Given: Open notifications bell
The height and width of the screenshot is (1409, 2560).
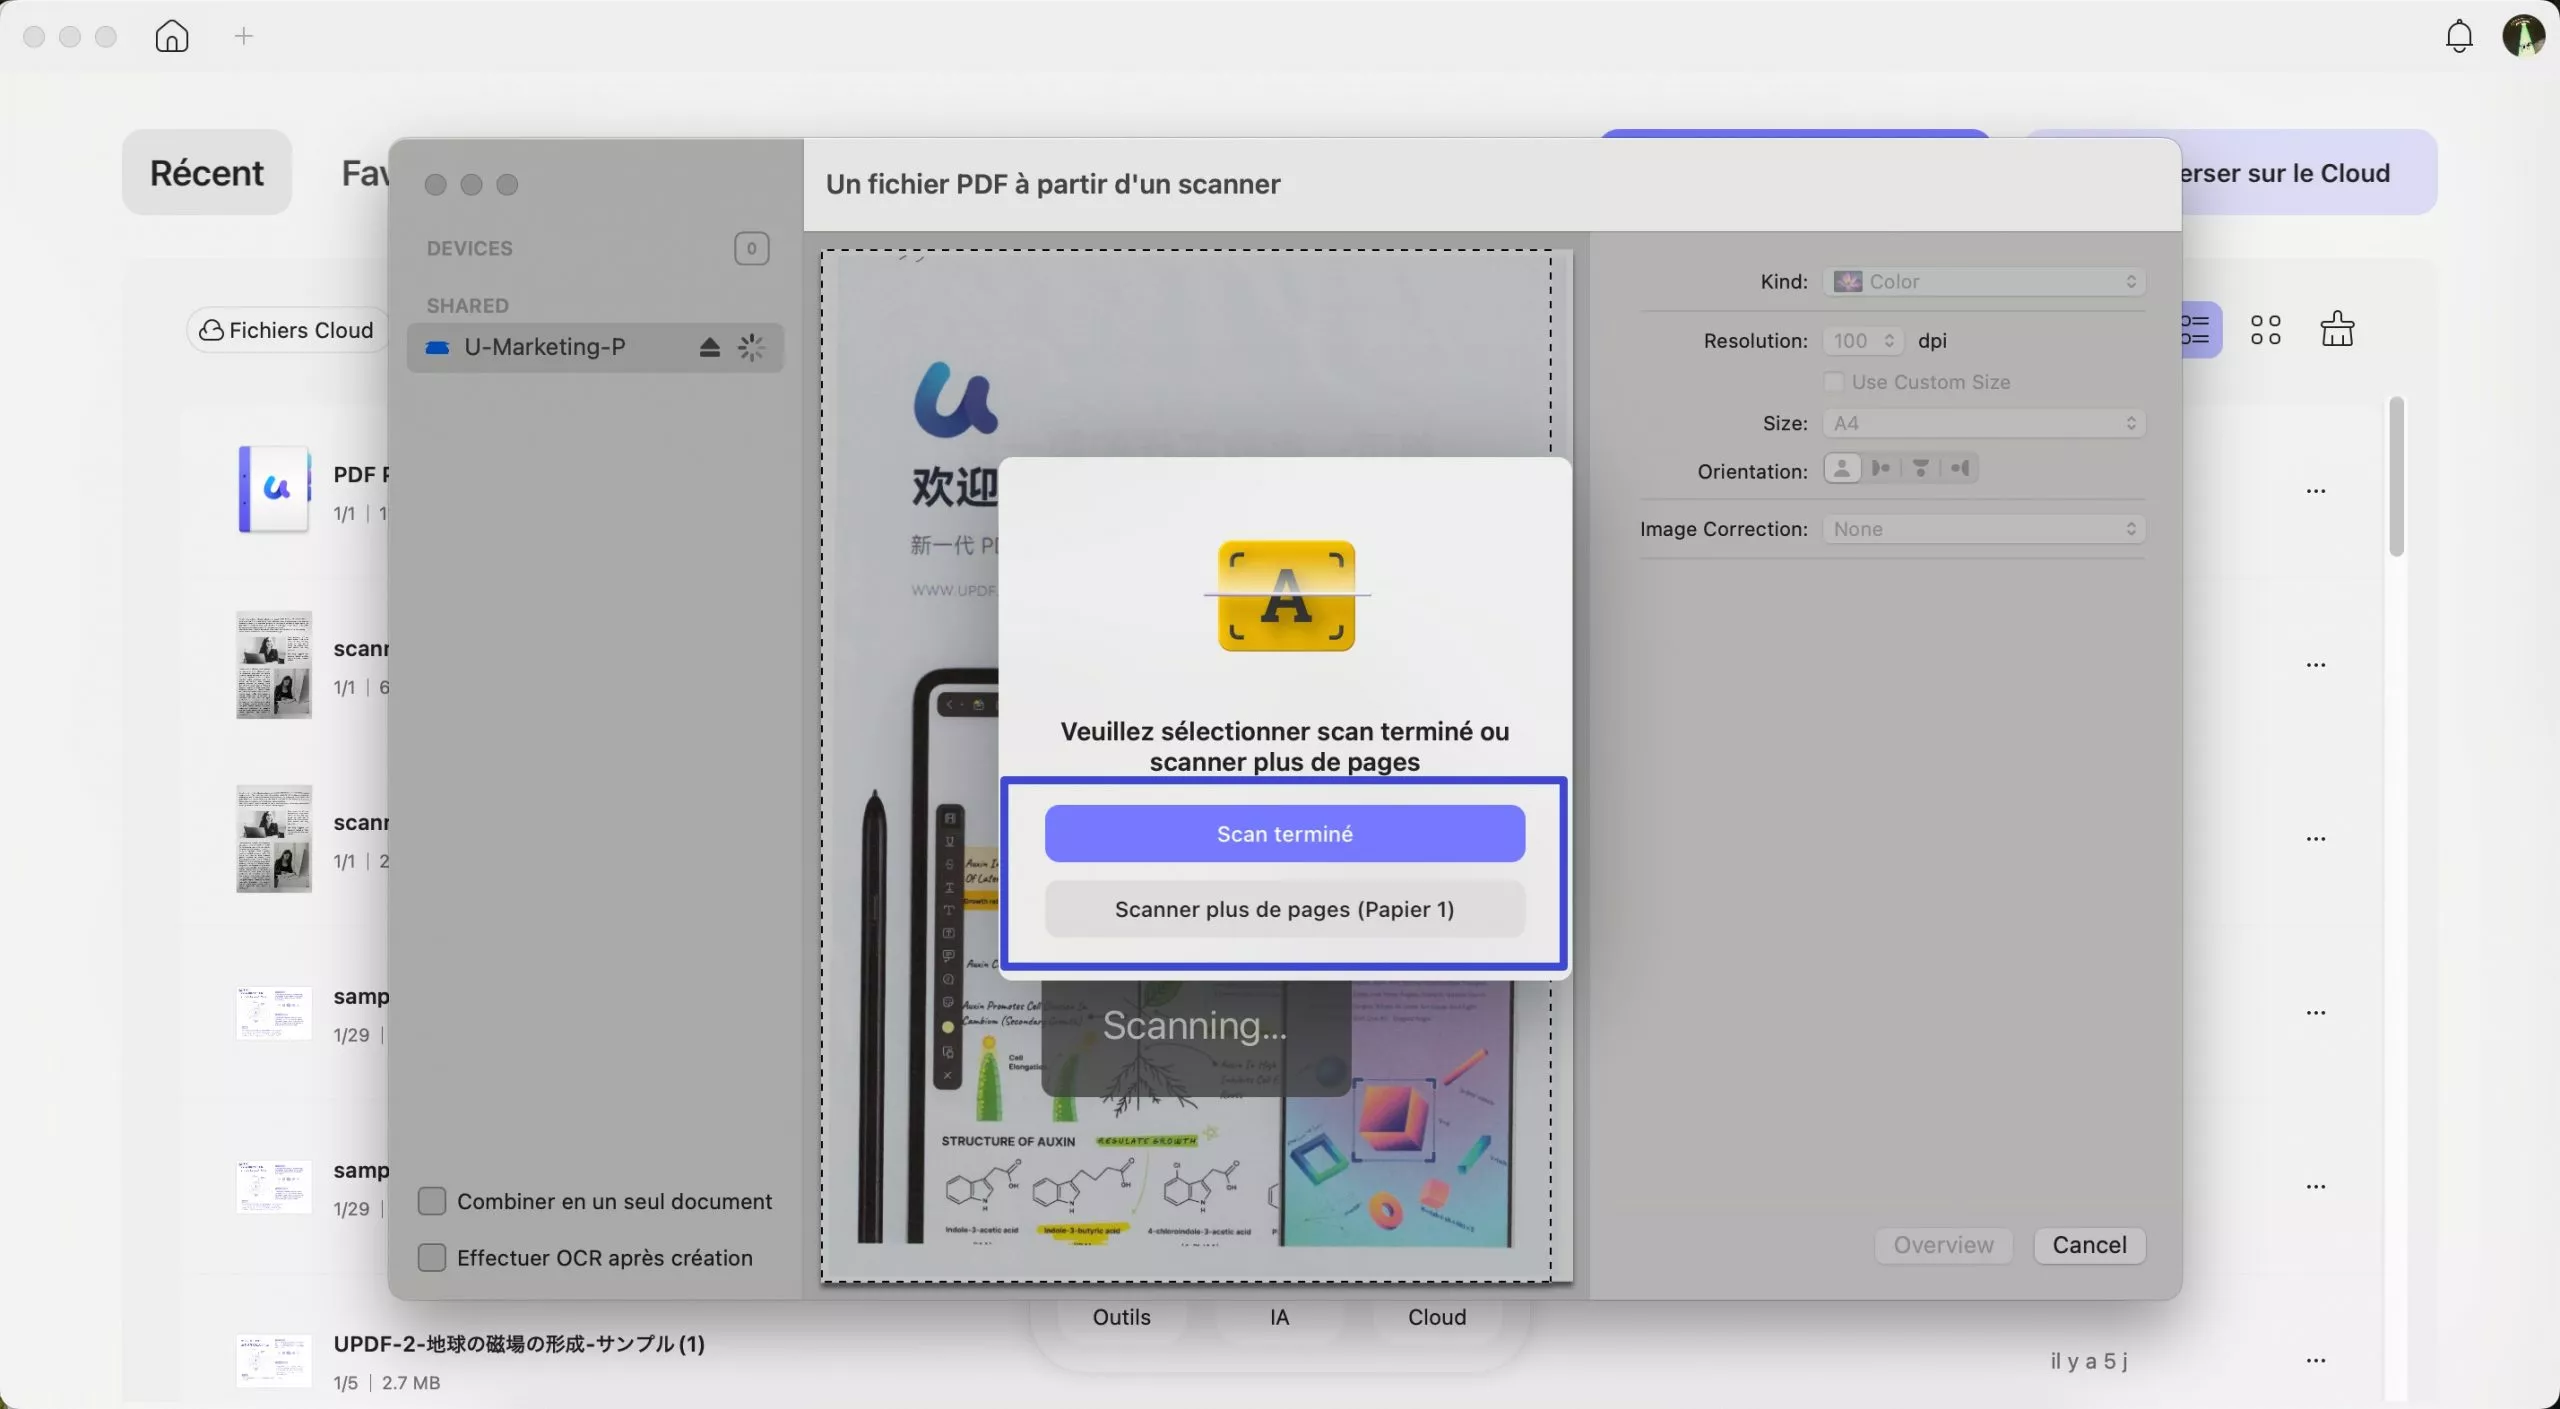Looking at the screenshot, I should point(2458,36).
